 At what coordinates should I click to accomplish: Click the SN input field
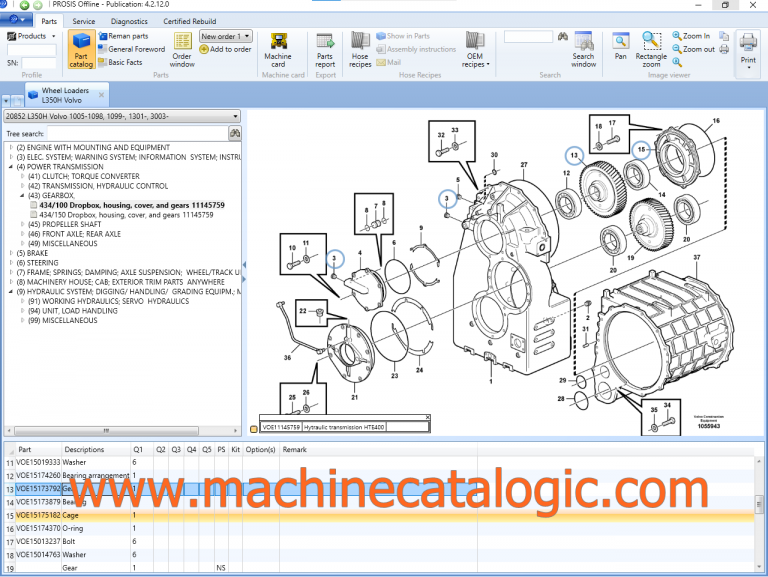click(x=39, y=63)
